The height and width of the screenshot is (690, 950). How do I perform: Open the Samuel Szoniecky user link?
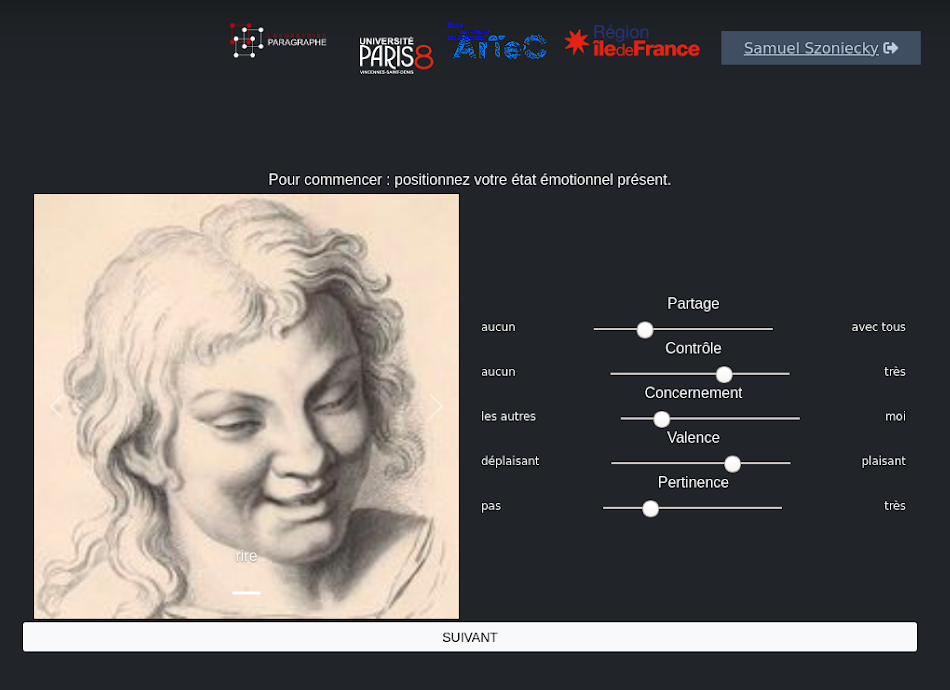tap(810, 48)
